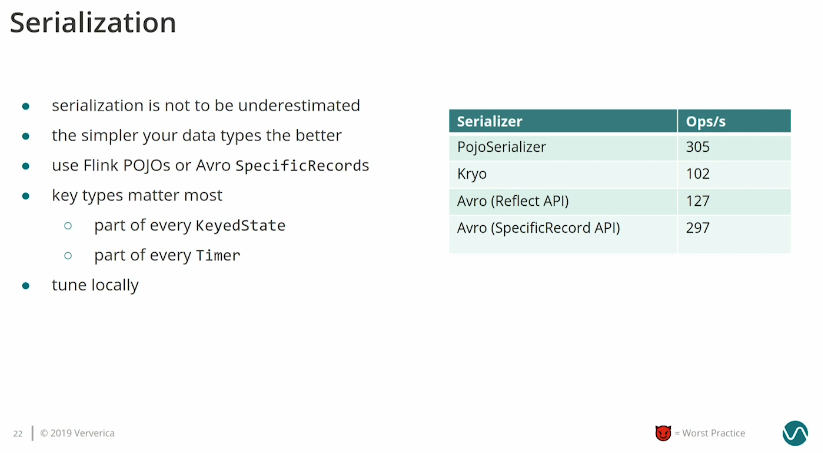Click the bullet before key types matter
823x453 pixels.
click(26, 196)
